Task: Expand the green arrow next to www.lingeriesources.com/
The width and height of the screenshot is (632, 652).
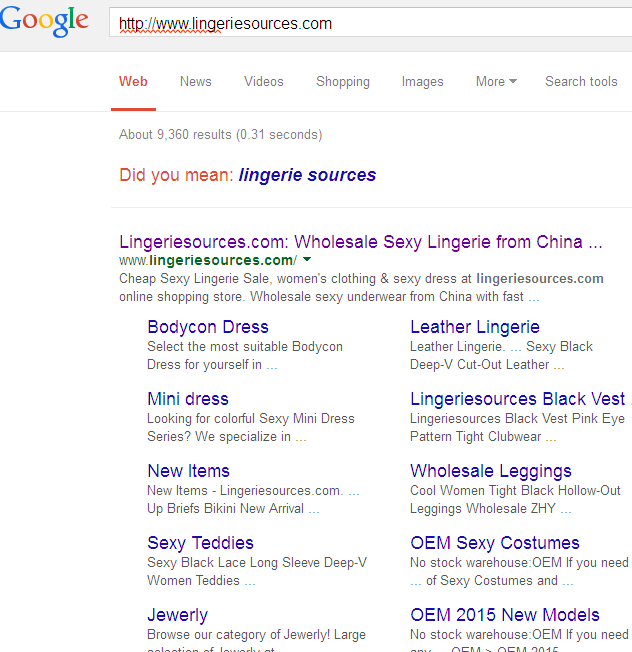Action: click(307, 259)
